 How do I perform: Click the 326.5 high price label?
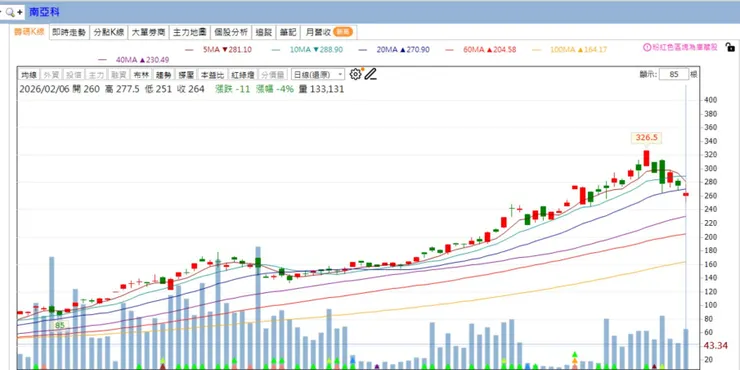coord(646,137)
